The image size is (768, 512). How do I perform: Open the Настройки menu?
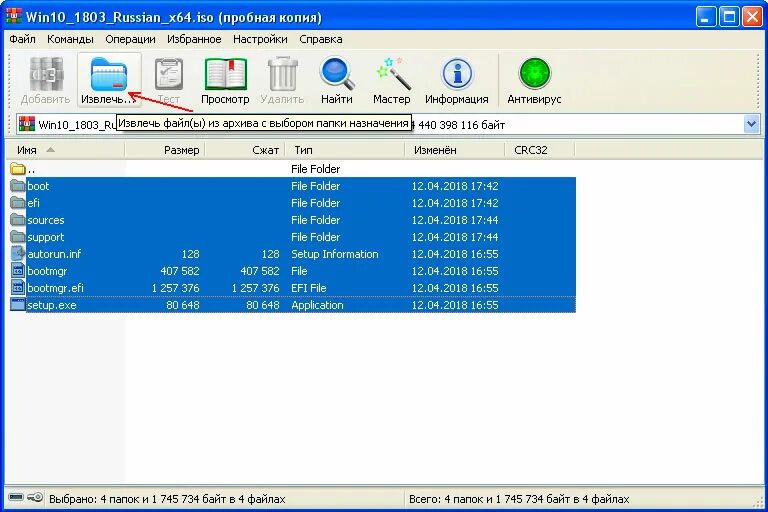pyautogui.click(x=260, y=39)
